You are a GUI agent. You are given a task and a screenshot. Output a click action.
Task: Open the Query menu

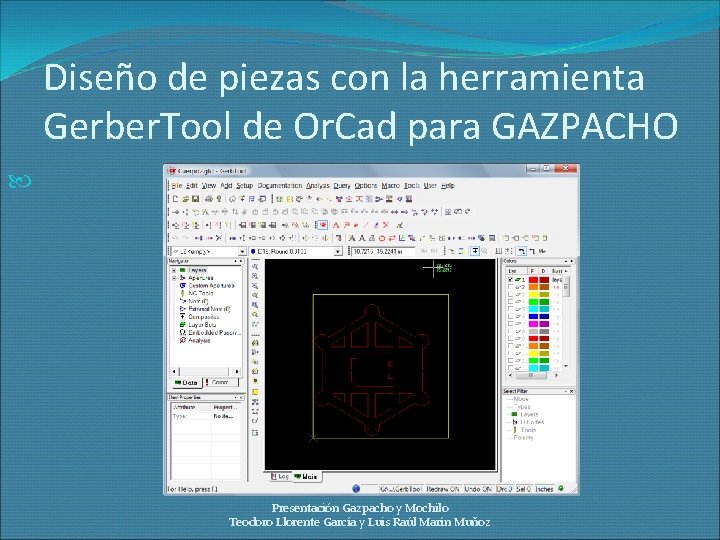342,186
